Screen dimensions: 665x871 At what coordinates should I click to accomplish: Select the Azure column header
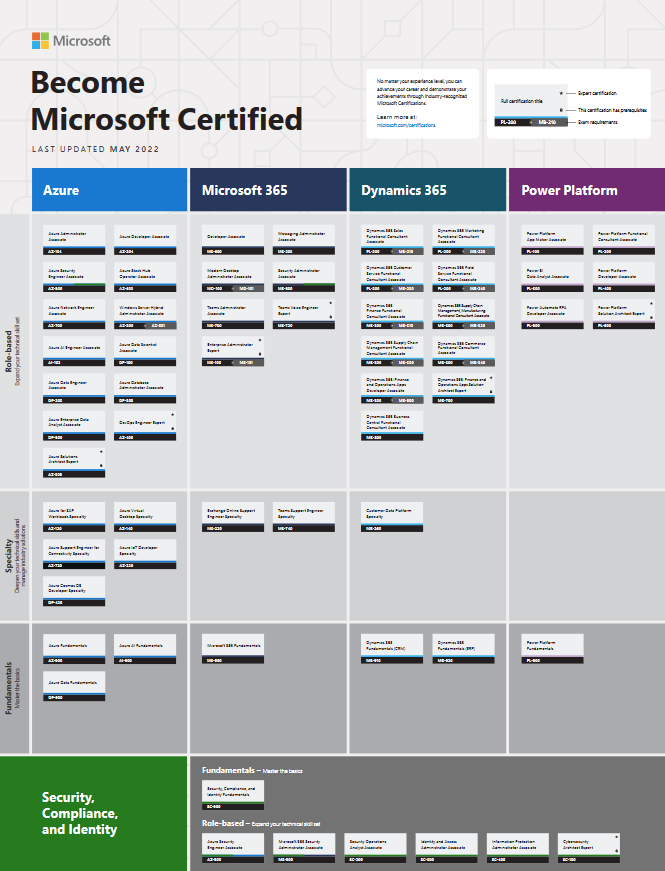pos(109,190)
